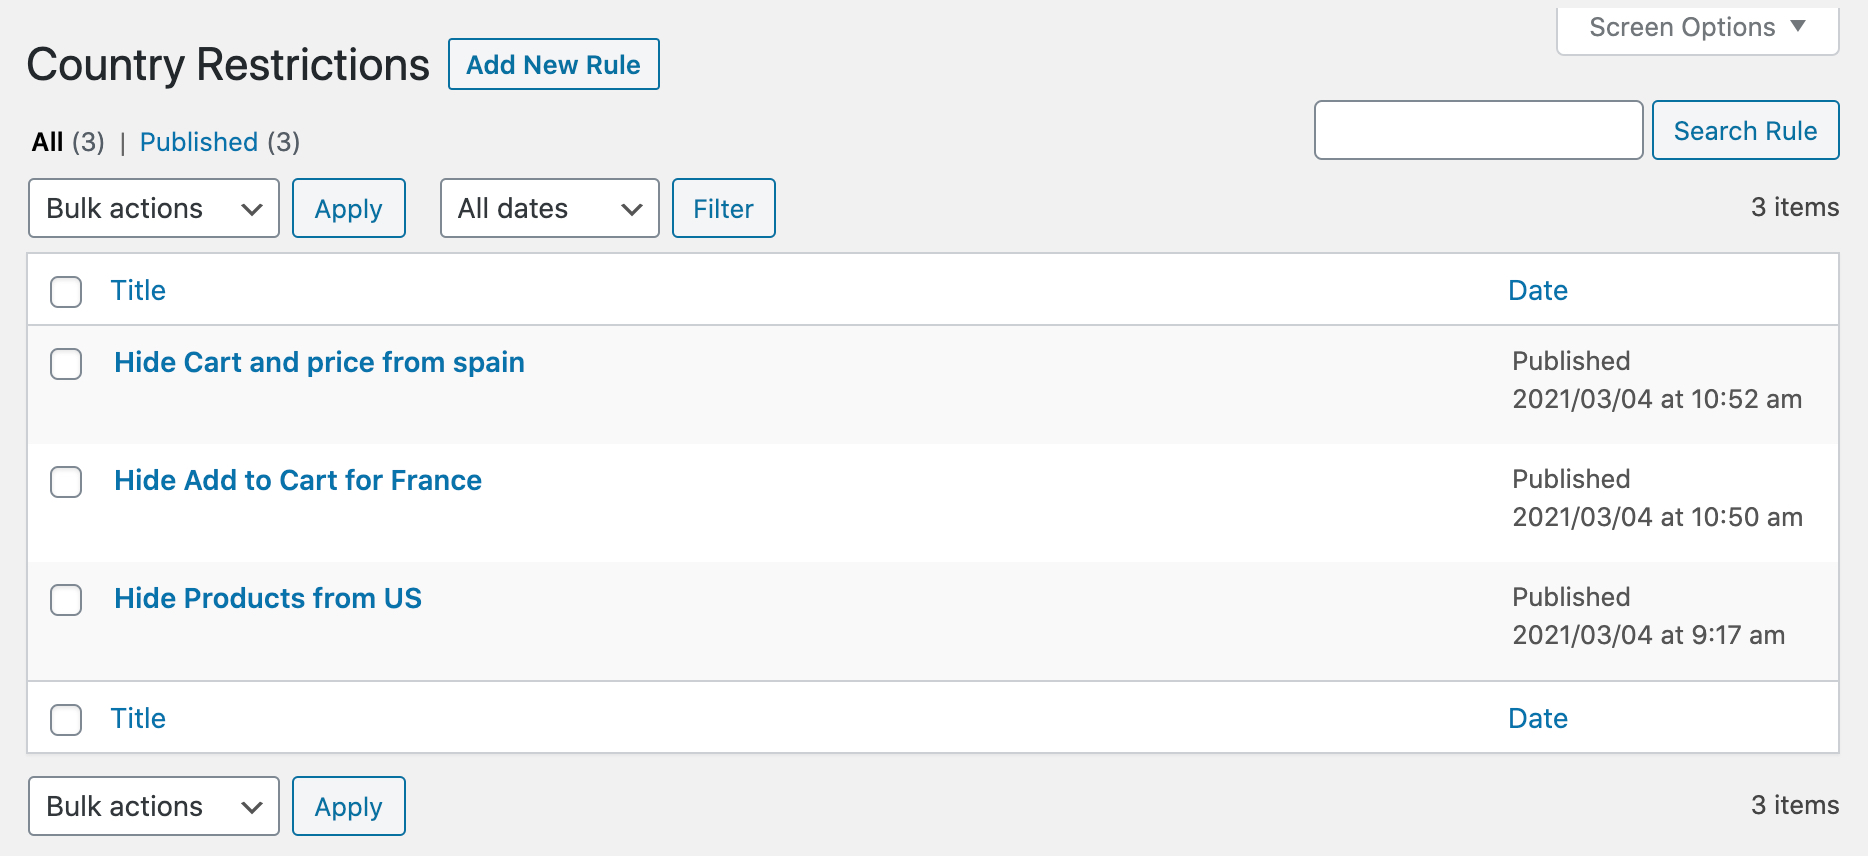
Task: Expand the bottom Bulk actions selector
Action: (153, 806)
